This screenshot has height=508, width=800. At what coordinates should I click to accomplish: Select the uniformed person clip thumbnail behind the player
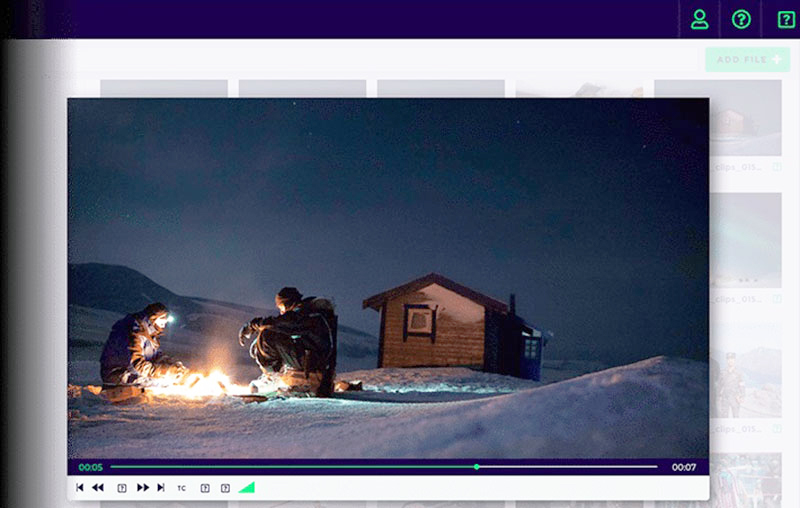[745, 370]
